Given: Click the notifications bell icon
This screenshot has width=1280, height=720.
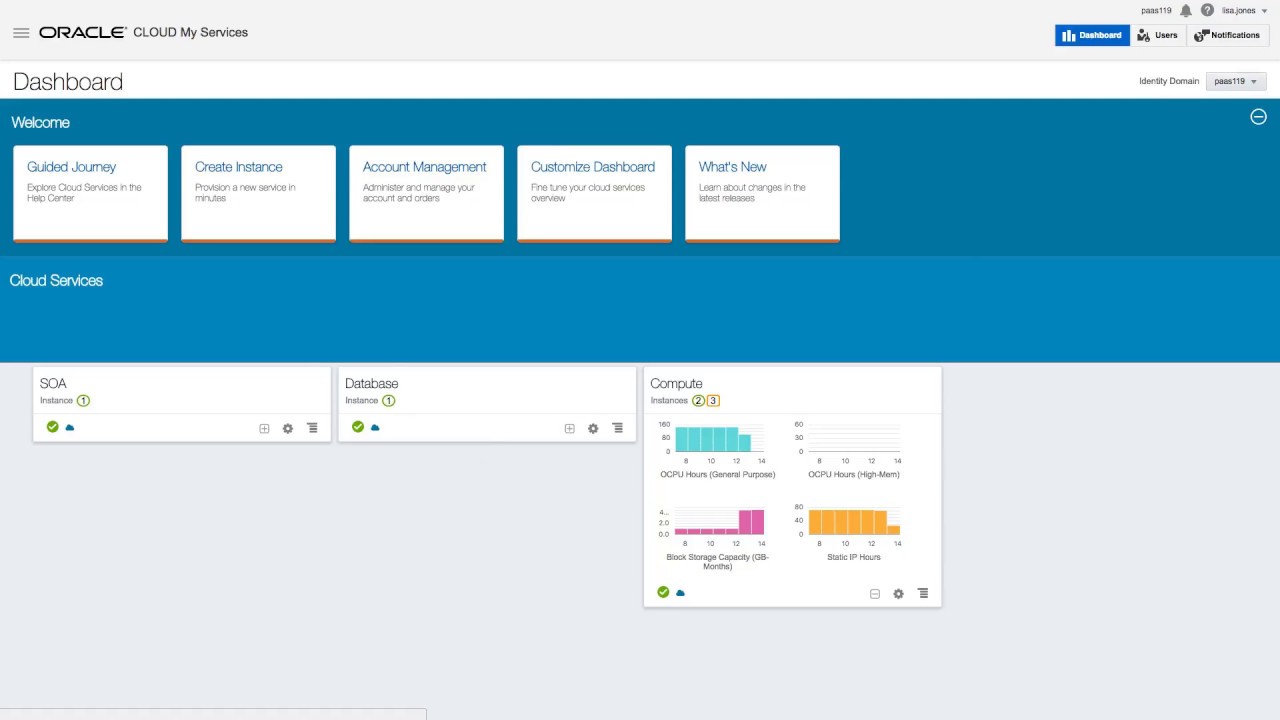Looking at the screenshot, I should pyautogui.click(x=1186, y=10).
